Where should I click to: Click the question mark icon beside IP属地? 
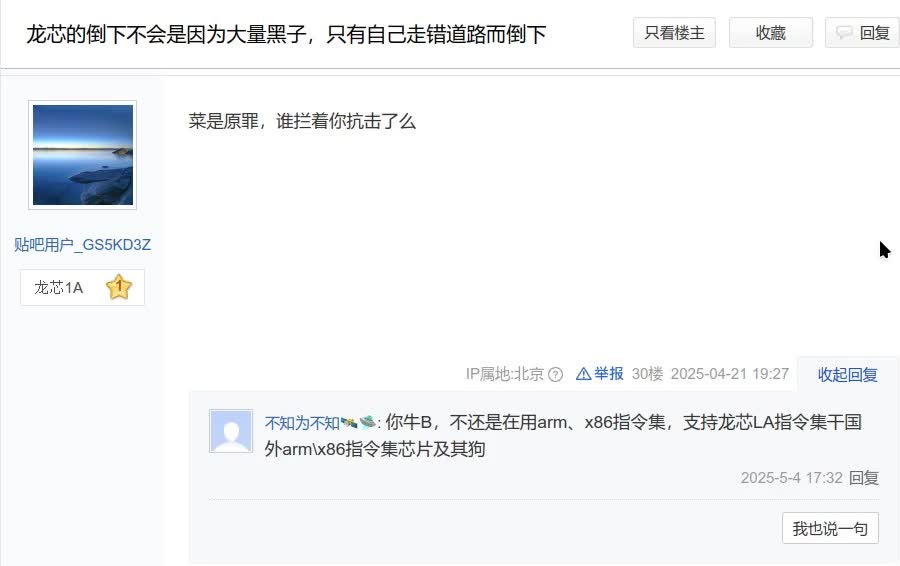click(555, 375)
